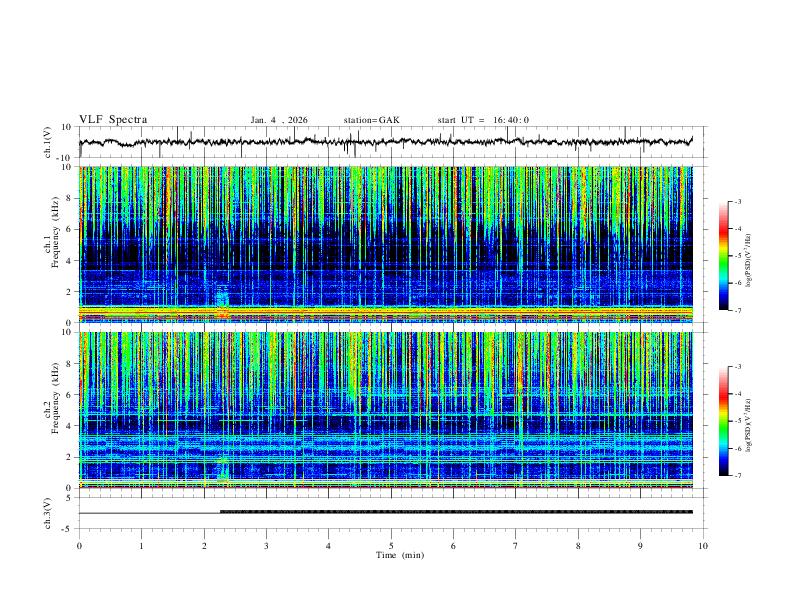The width and height of the screenshot is (792, 612).
Task: Click time axis tick label "4"
Action: pos(328,546)
